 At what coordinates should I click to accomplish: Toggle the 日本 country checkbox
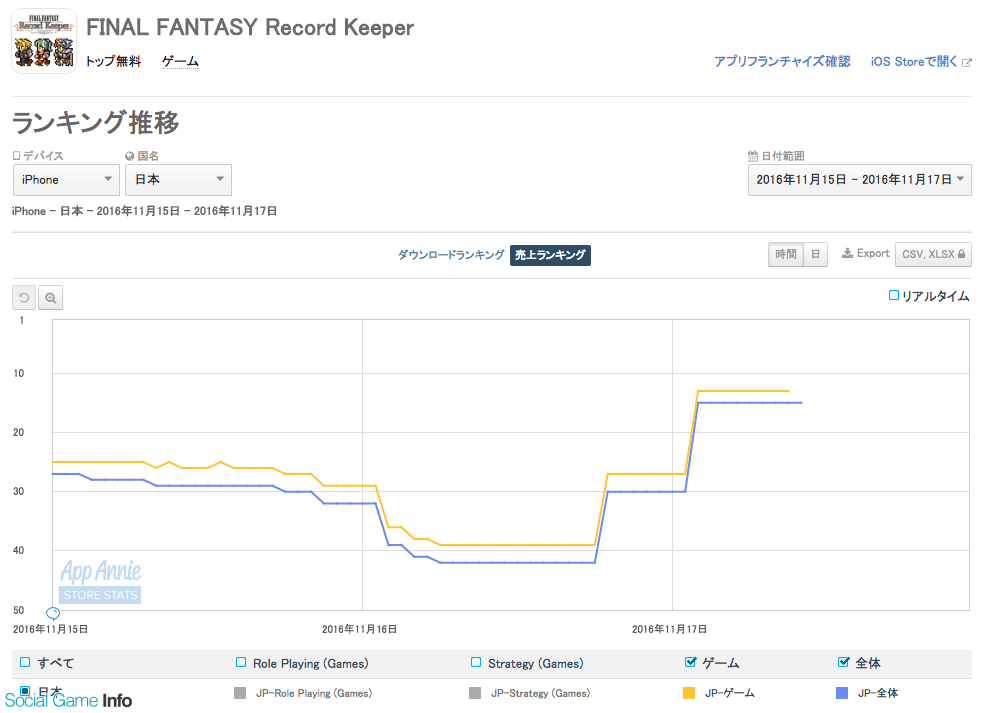point(25,691)
